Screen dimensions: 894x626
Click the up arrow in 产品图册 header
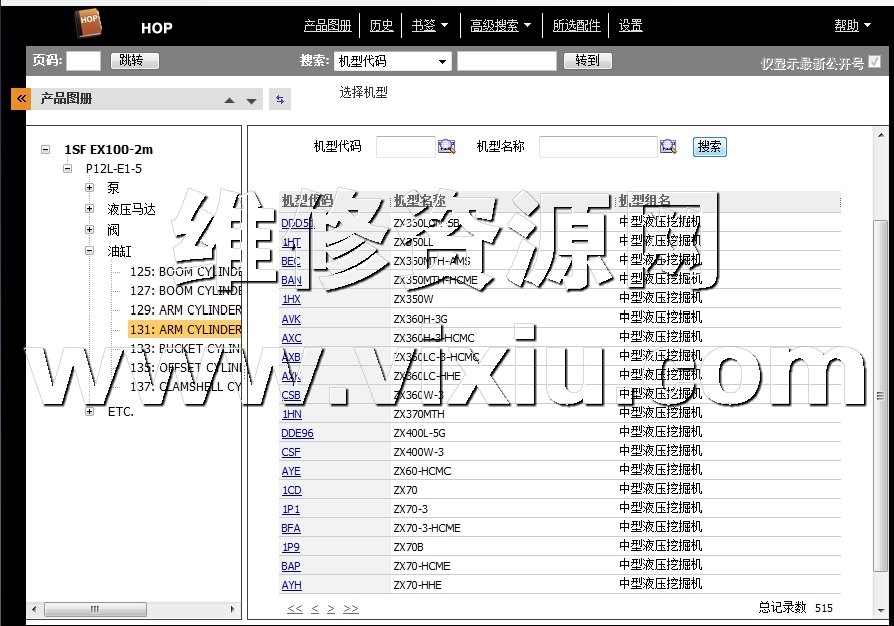pyautogui.click(x=229, y=100)
